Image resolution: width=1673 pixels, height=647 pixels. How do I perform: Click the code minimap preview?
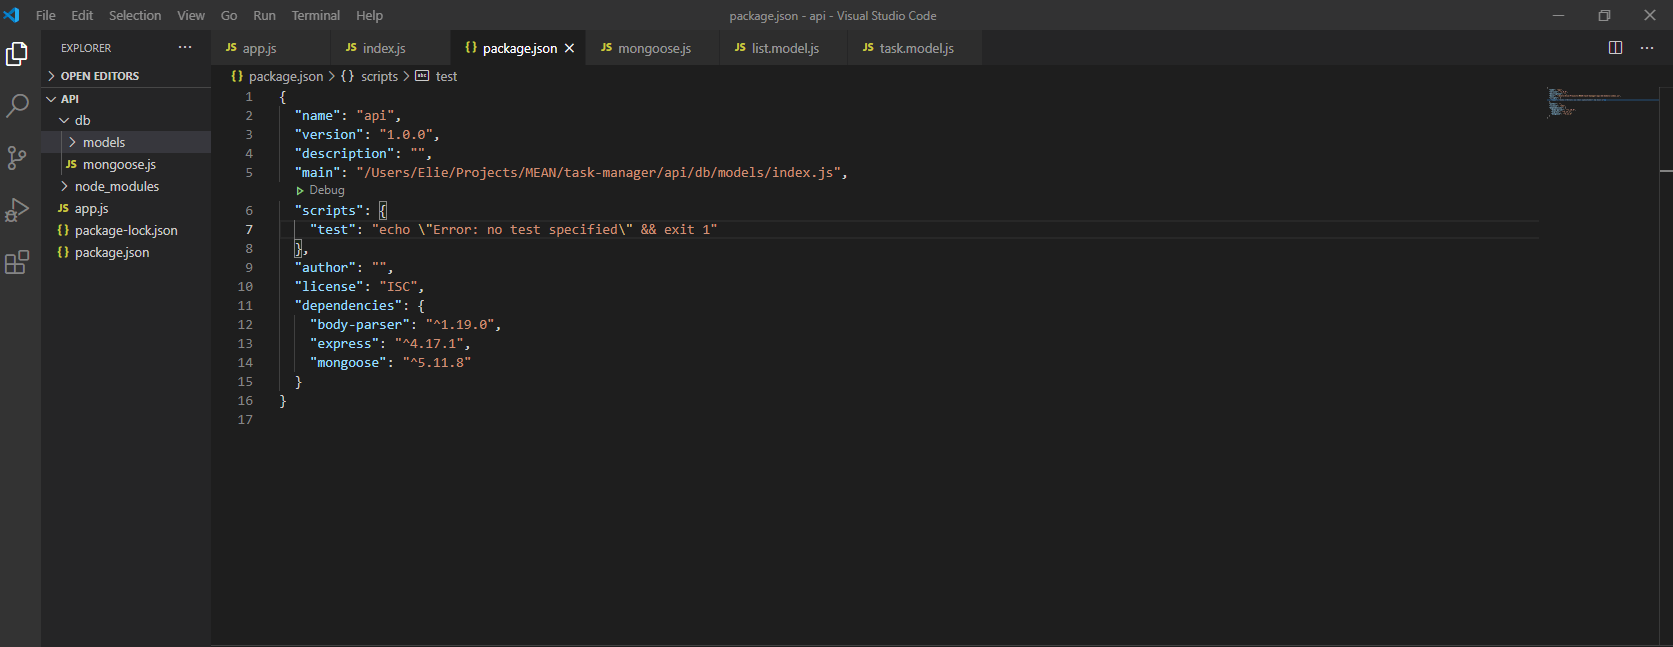[1584, 102]
